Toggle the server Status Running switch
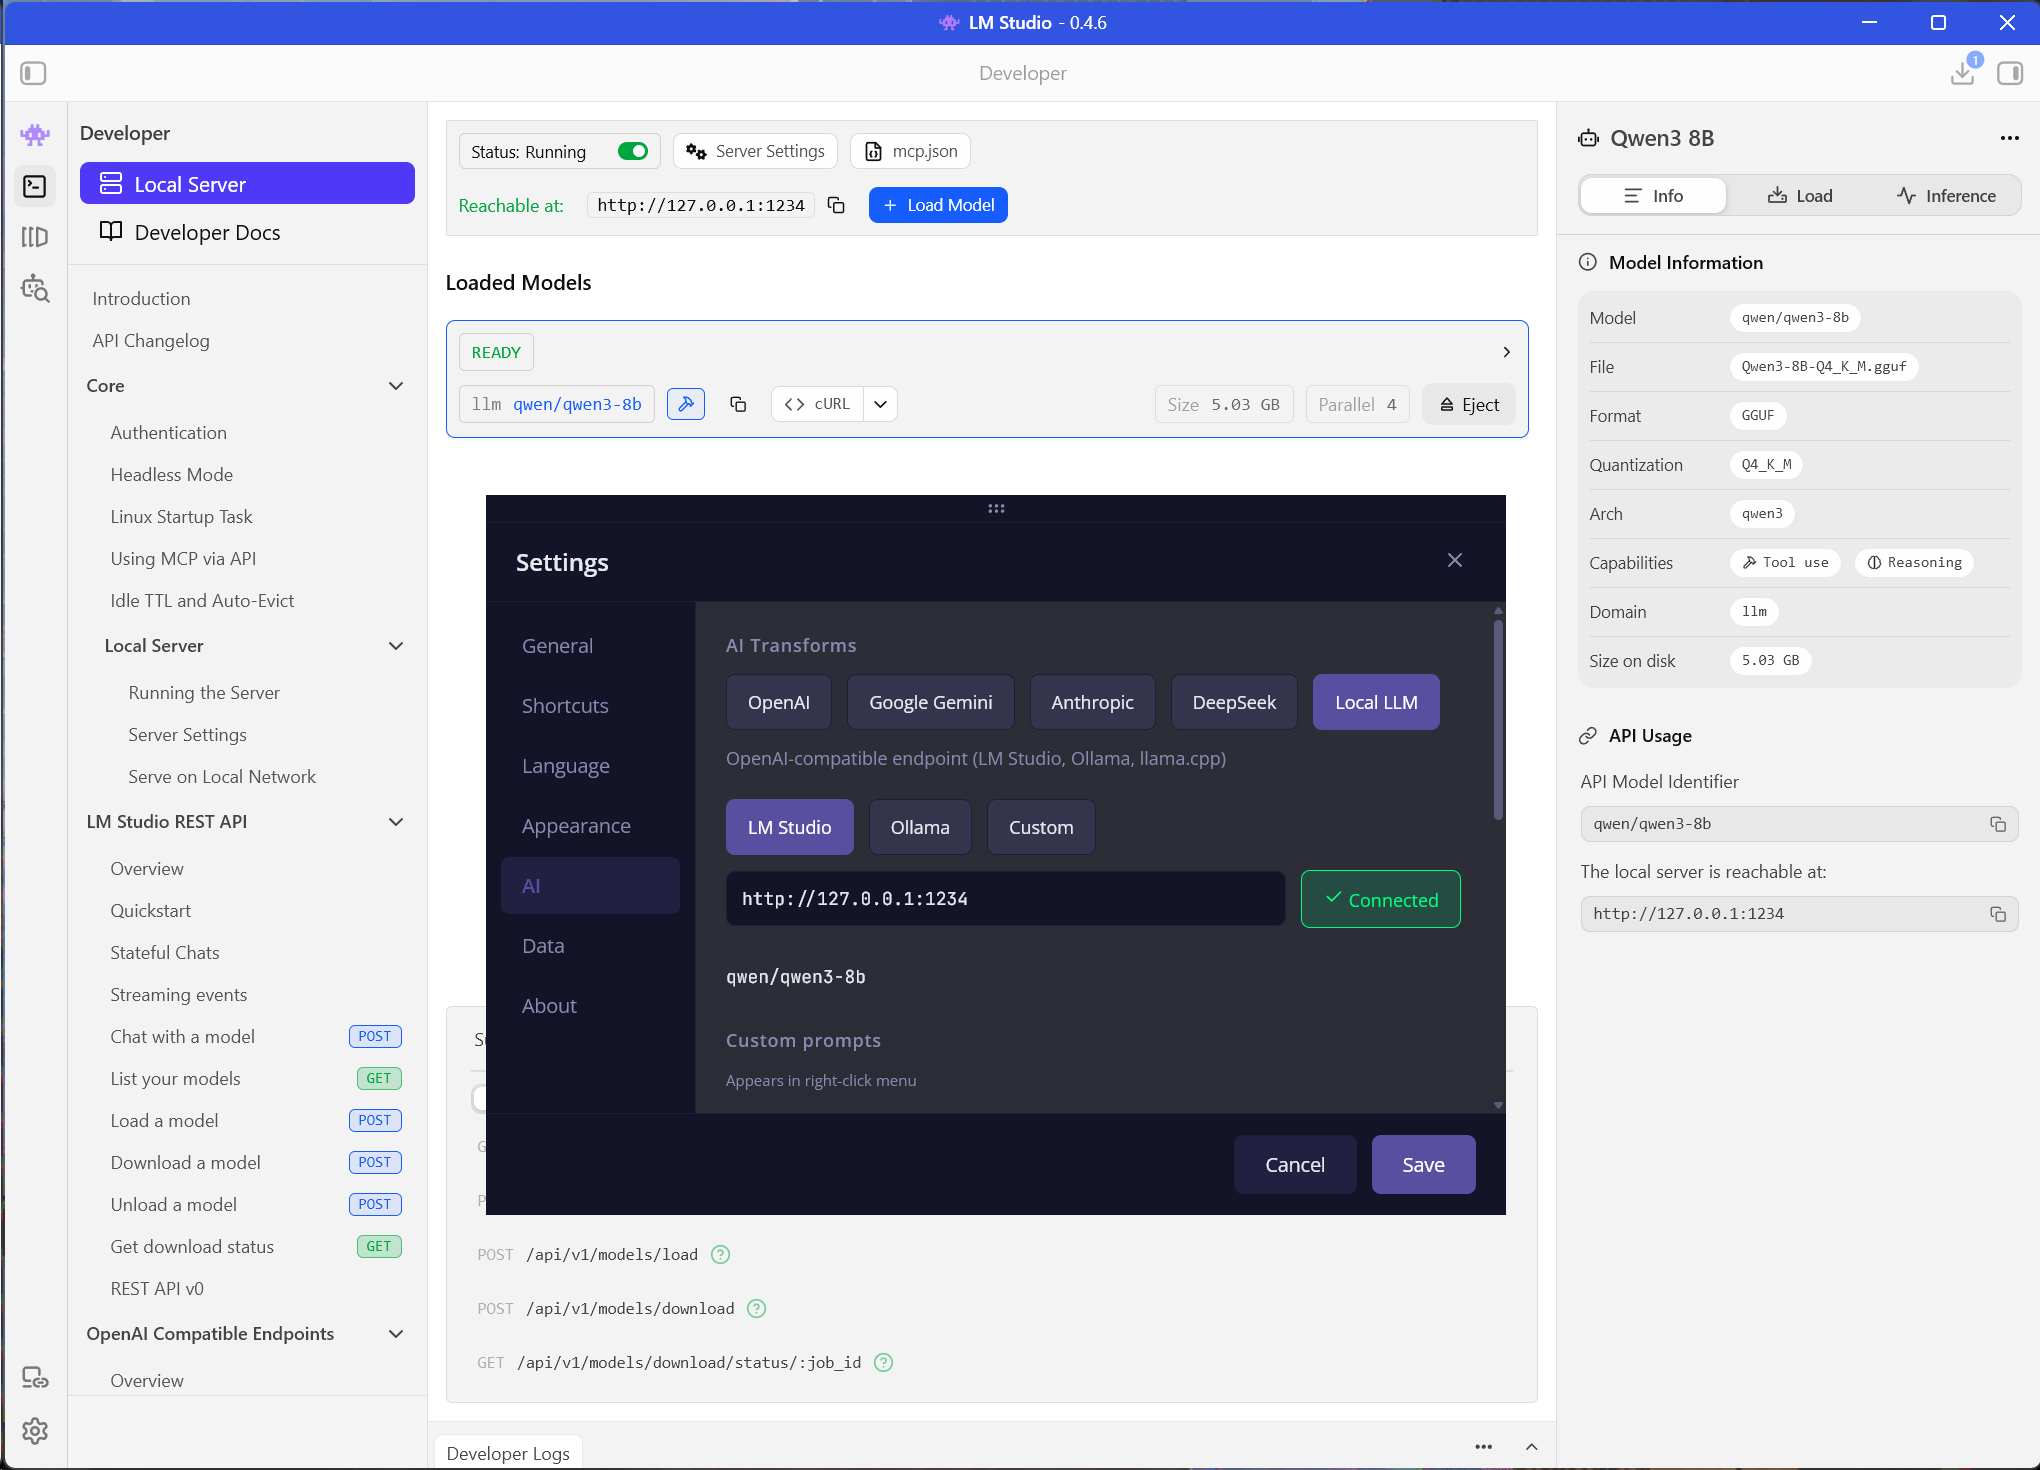 click(632, 151)
